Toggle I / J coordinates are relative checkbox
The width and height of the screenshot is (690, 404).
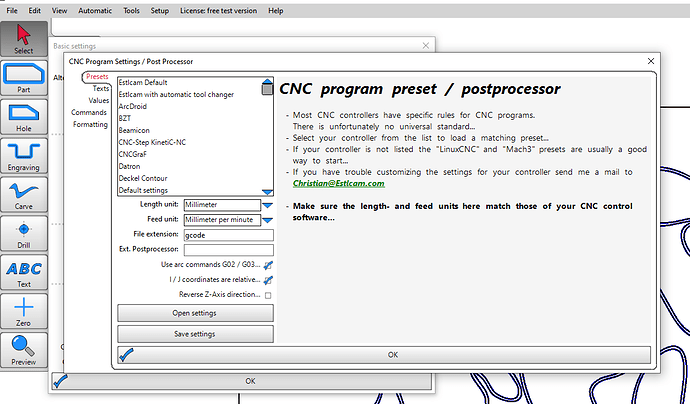(x=268, y=280)
